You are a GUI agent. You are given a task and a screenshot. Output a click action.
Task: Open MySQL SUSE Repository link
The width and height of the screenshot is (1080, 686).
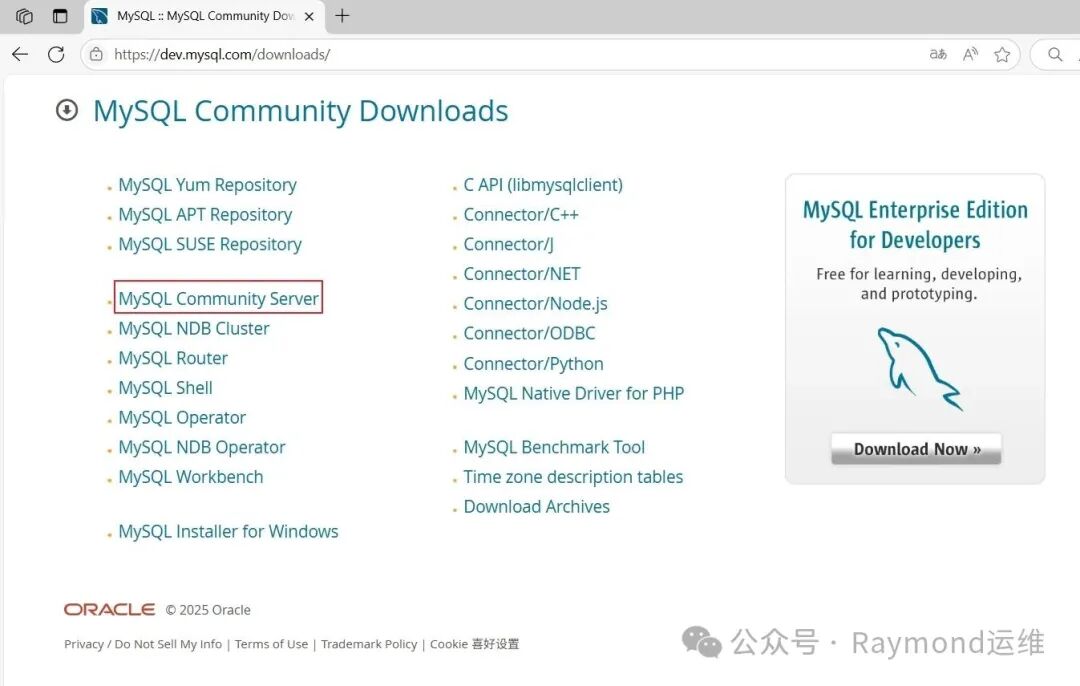tap(210, 245)
